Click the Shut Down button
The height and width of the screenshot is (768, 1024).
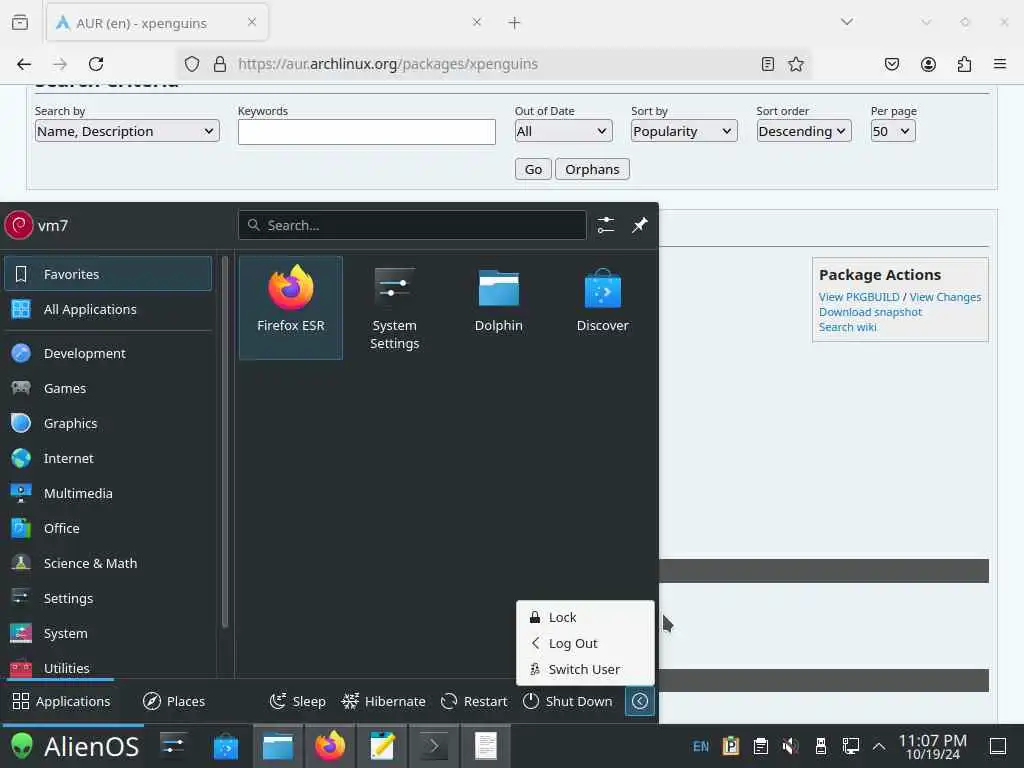point(568,701)
